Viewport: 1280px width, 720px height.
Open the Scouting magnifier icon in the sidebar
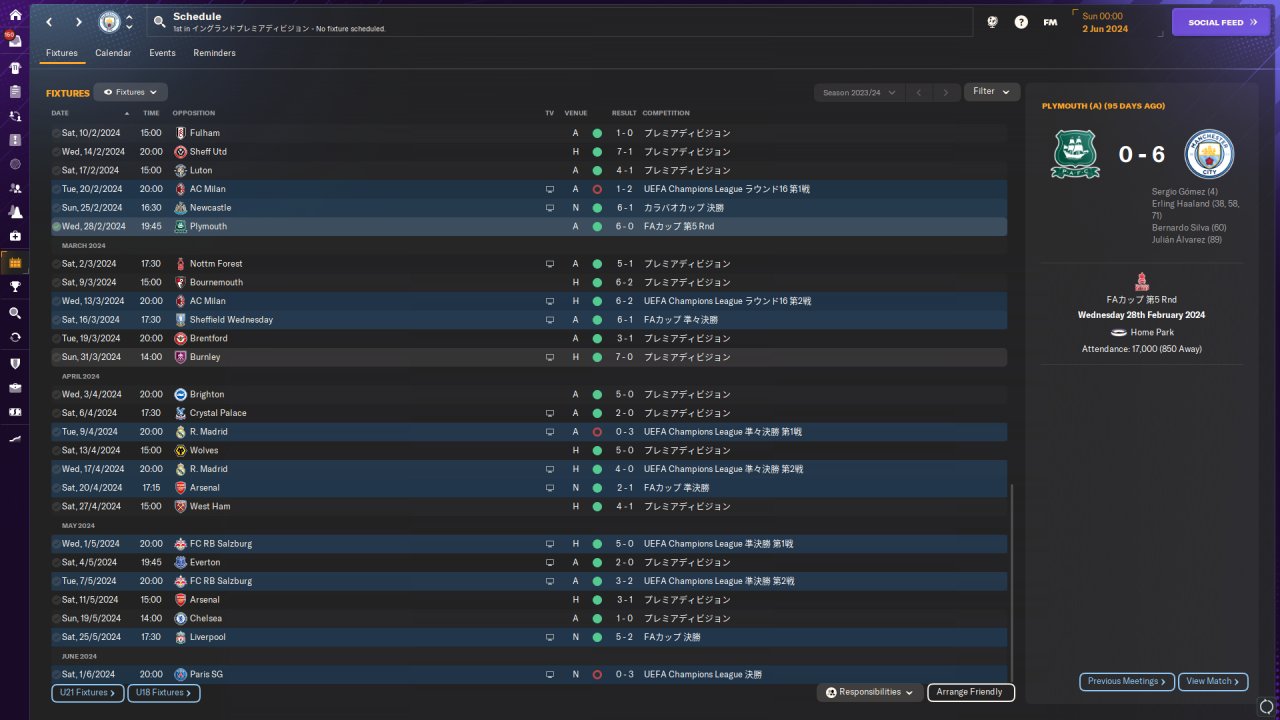pyautogui.click(x=15, y=313)
